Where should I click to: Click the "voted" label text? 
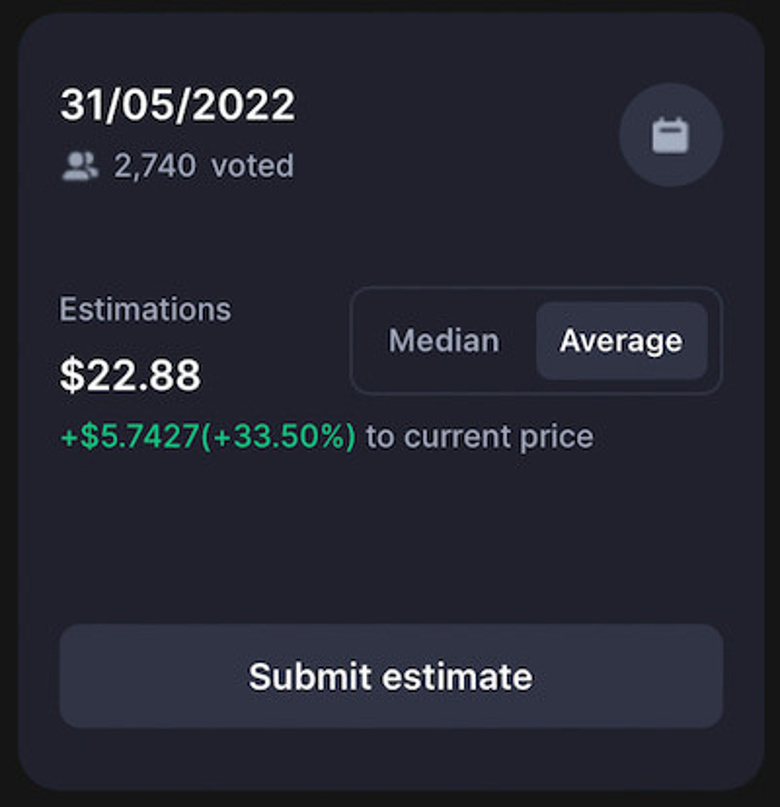[252, 166]
